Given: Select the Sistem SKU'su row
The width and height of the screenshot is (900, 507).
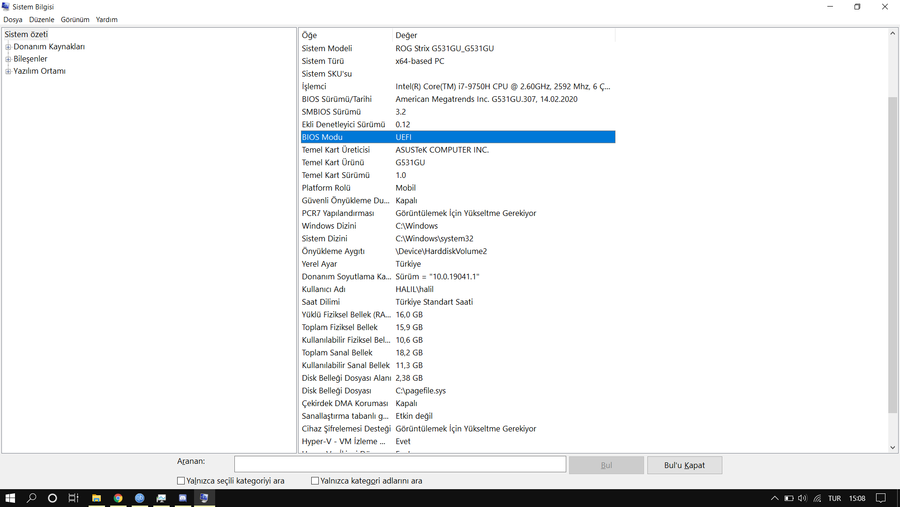Looking at the screenshot, I should tap(457, 73).
